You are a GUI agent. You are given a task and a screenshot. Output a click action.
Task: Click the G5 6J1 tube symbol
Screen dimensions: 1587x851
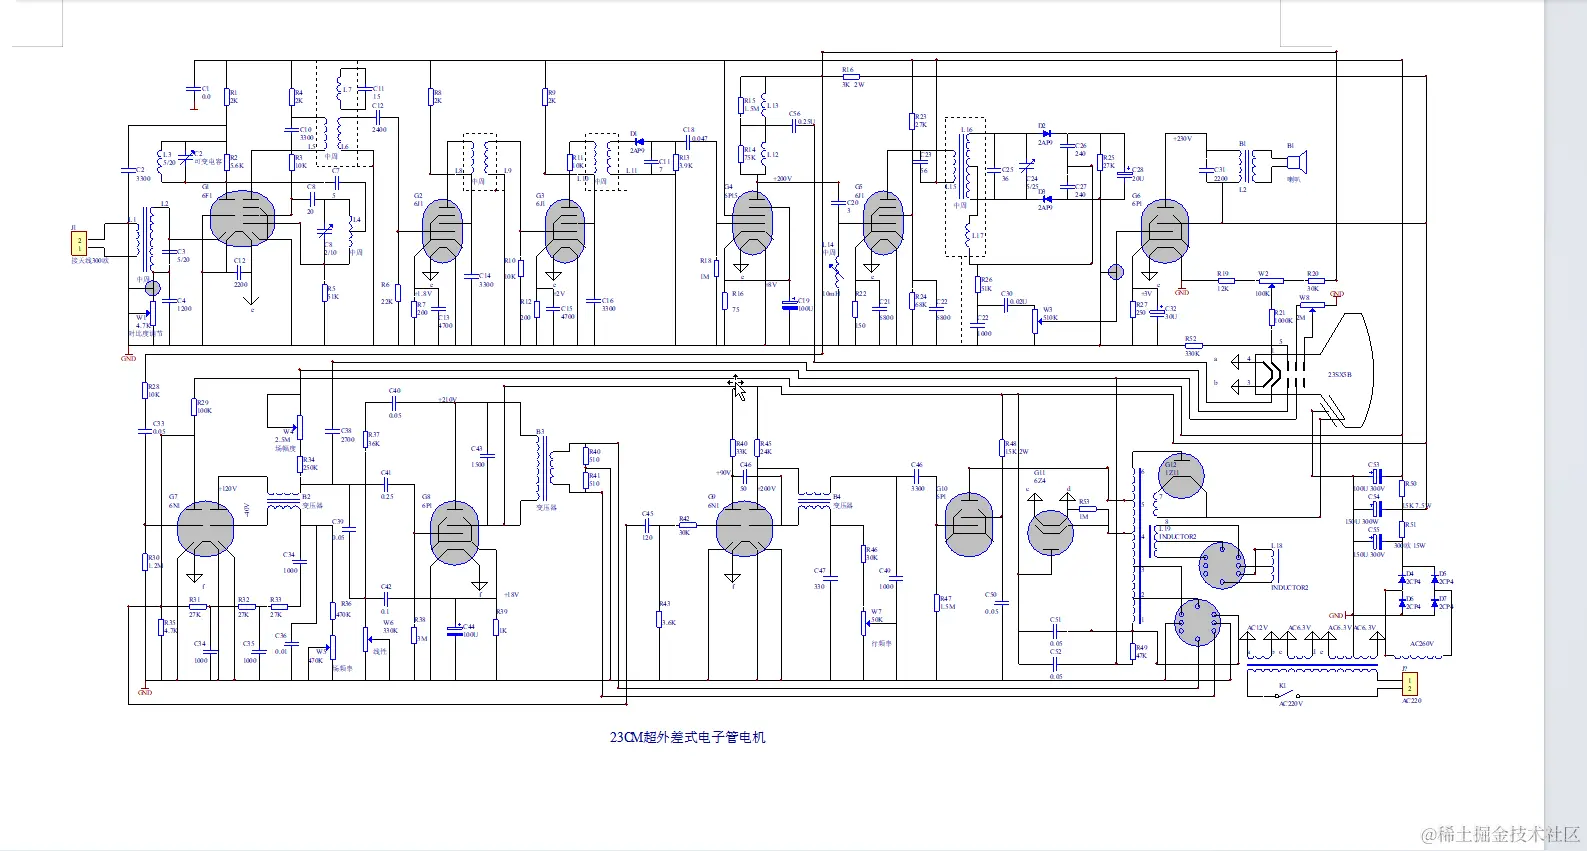click(x=883, y=223)
